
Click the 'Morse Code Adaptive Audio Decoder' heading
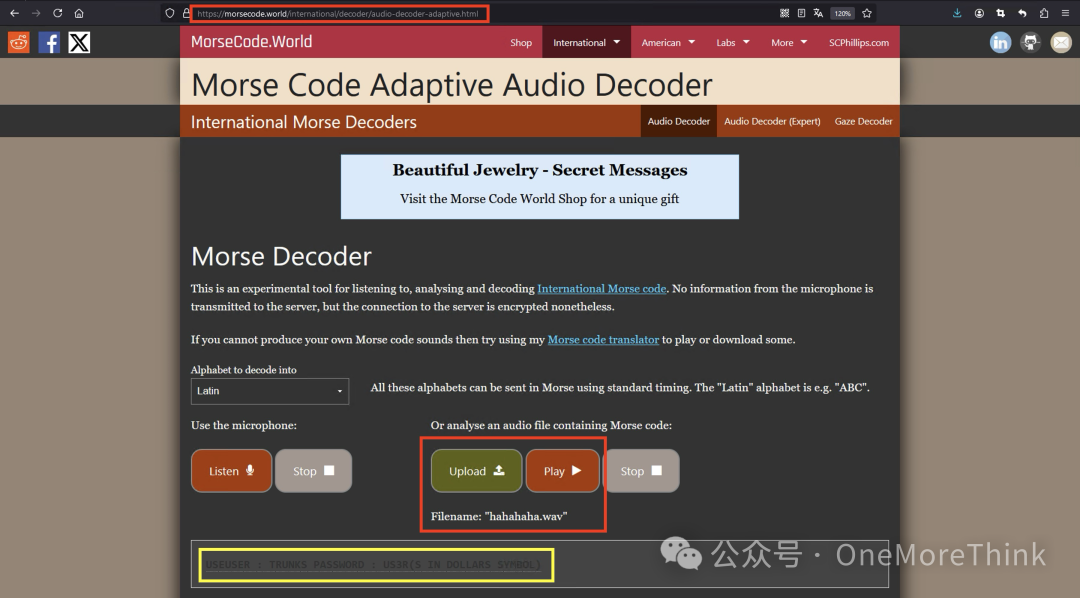pyautogui.click(x=452, y=85)
